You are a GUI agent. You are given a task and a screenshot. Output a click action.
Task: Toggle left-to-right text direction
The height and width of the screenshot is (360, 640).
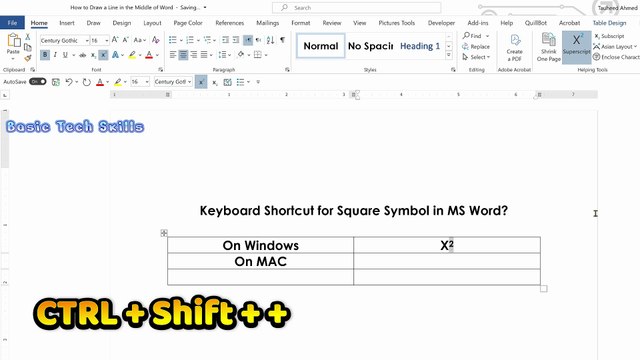click(248, 40)
